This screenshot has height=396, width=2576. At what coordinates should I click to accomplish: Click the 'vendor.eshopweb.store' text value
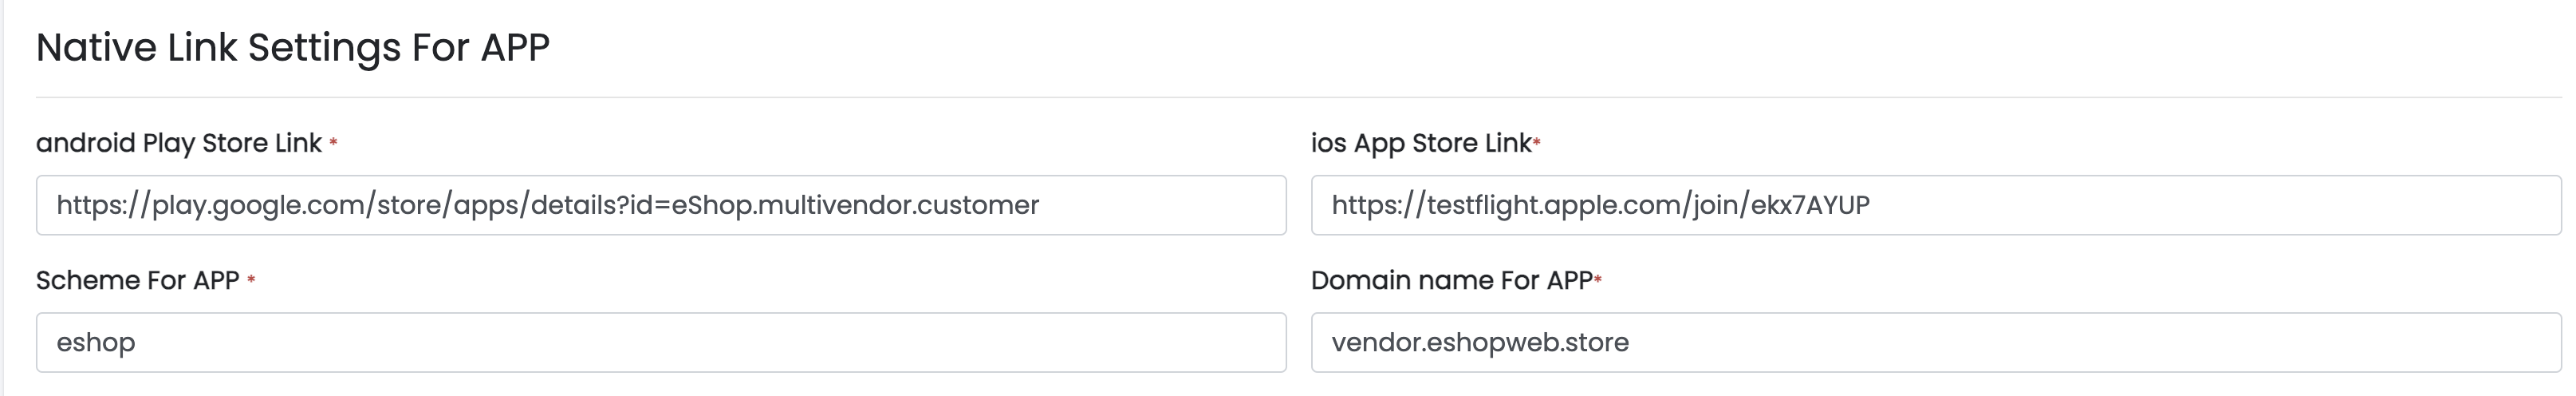coord(1480,342)
